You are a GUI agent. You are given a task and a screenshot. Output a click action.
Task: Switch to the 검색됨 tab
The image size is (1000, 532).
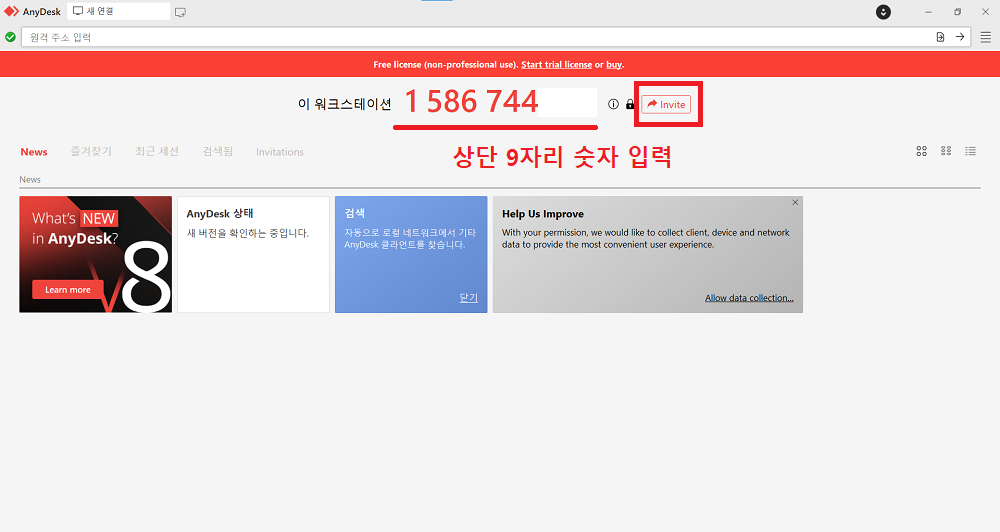pyautogui.click(x=217, y=152)
